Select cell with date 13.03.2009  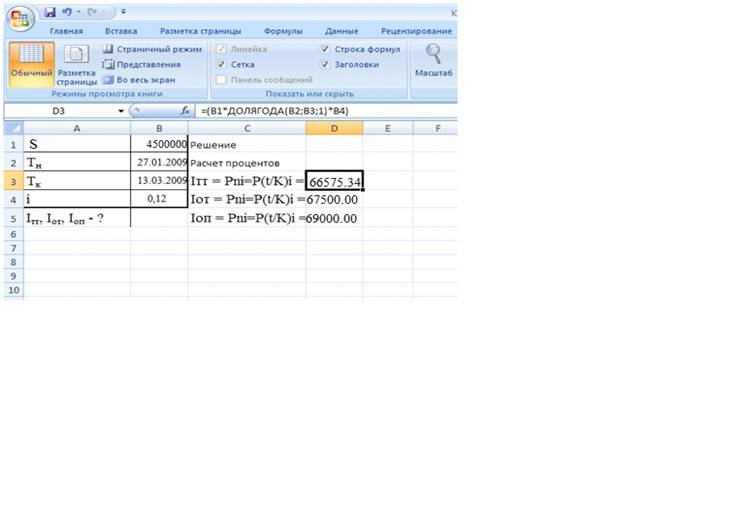point(159,181)
